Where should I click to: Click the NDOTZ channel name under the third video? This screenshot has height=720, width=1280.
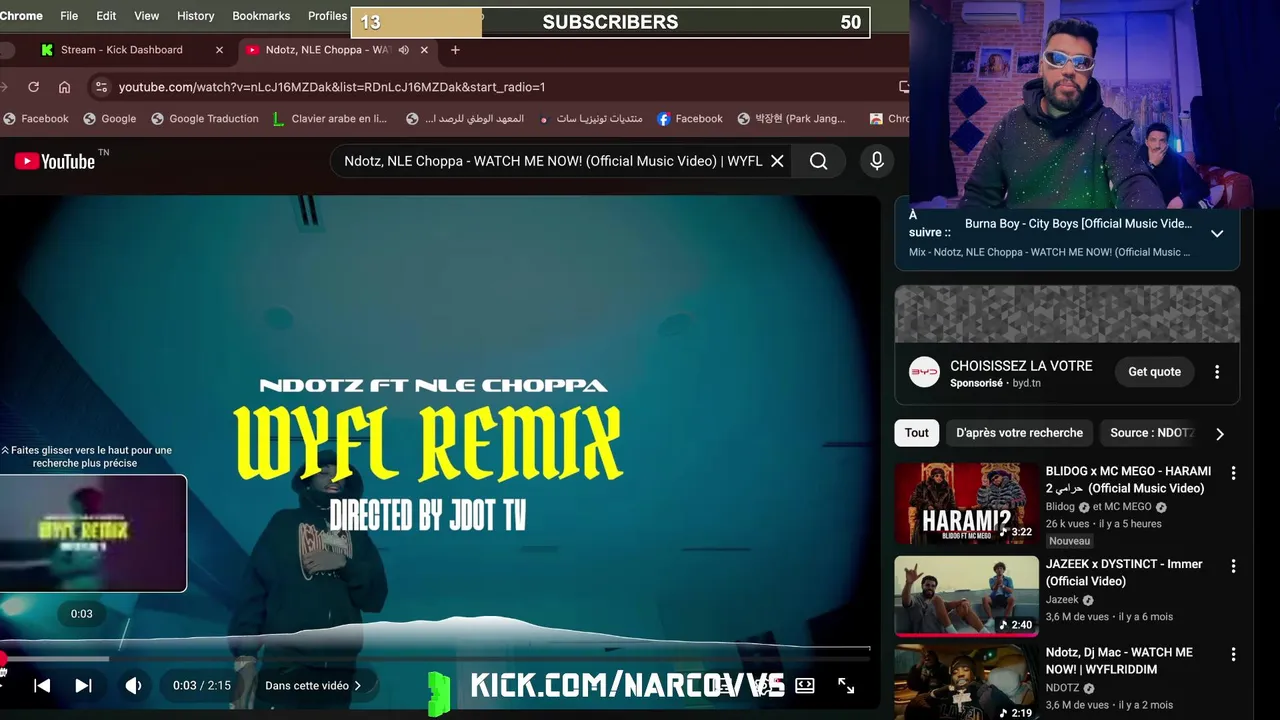(x=1064, y=688)
